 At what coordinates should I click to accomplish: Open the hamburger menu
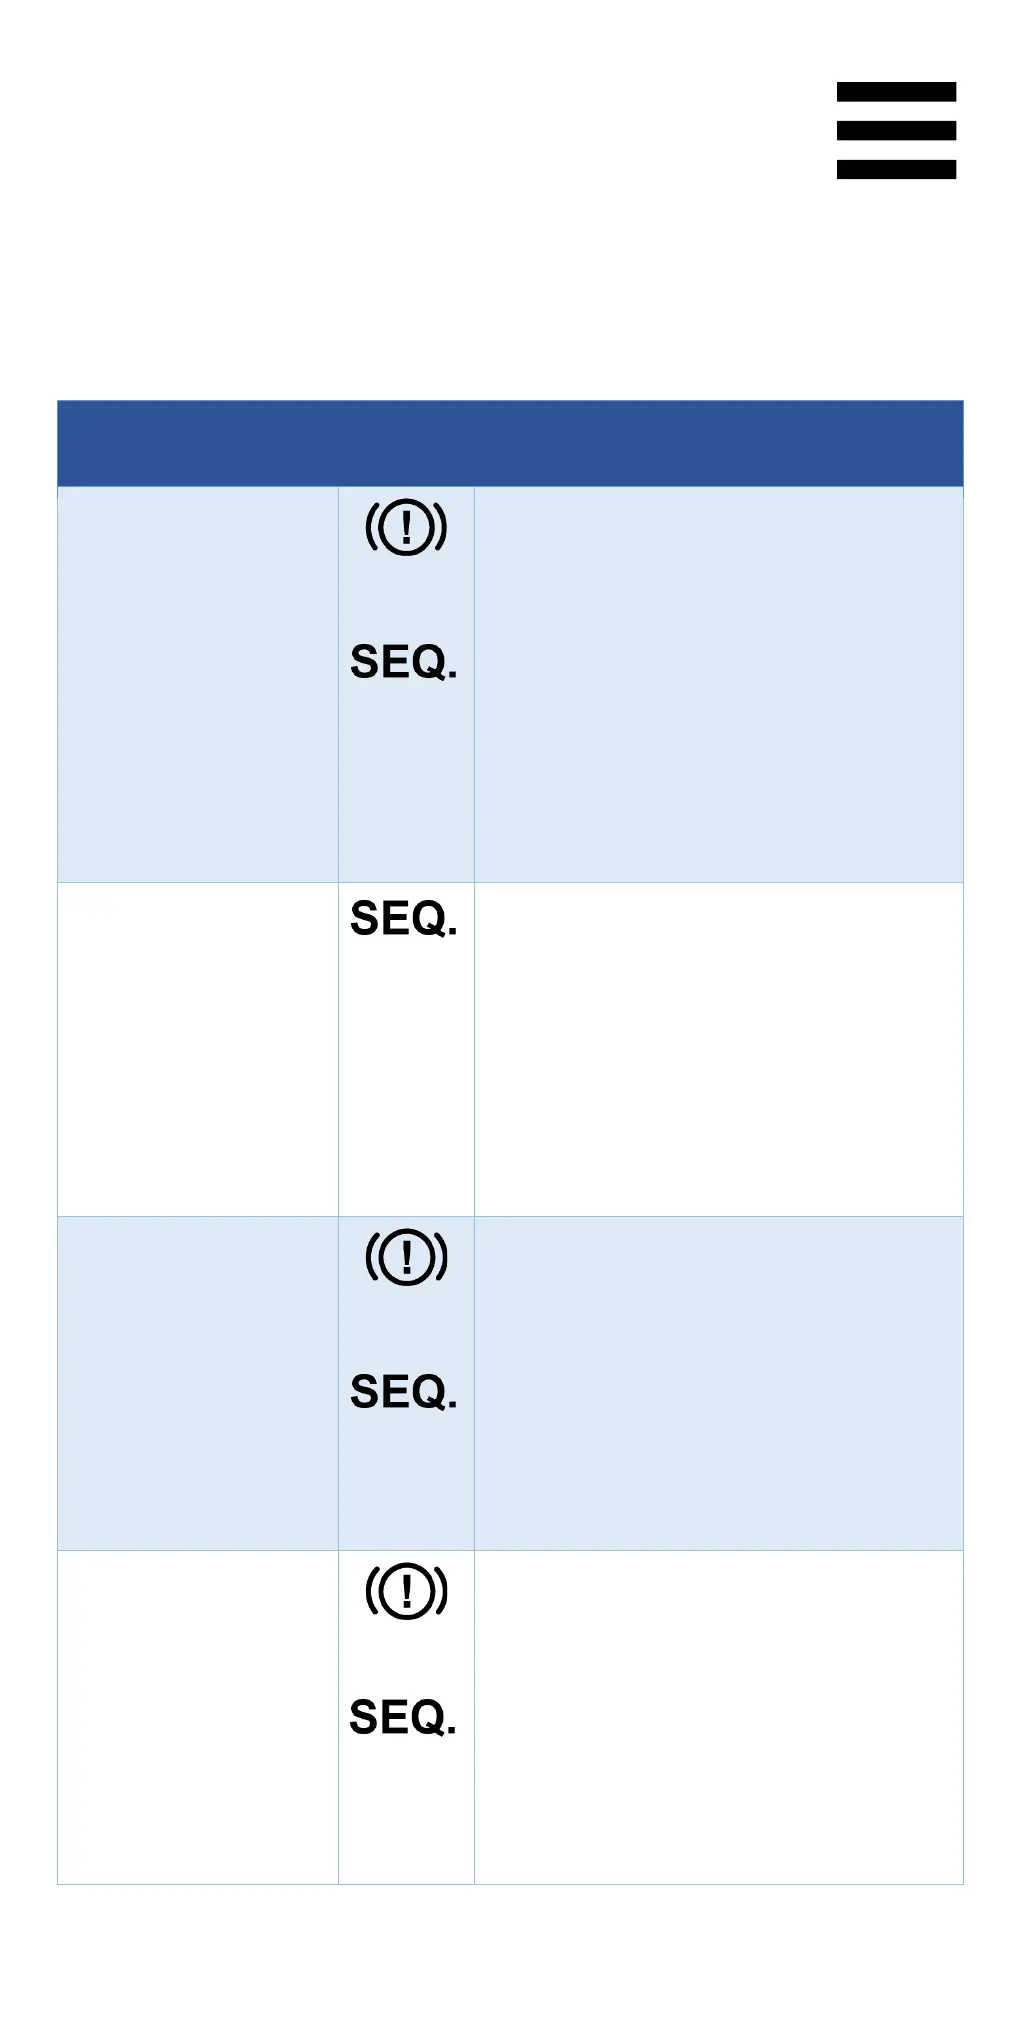pos(896,130)
